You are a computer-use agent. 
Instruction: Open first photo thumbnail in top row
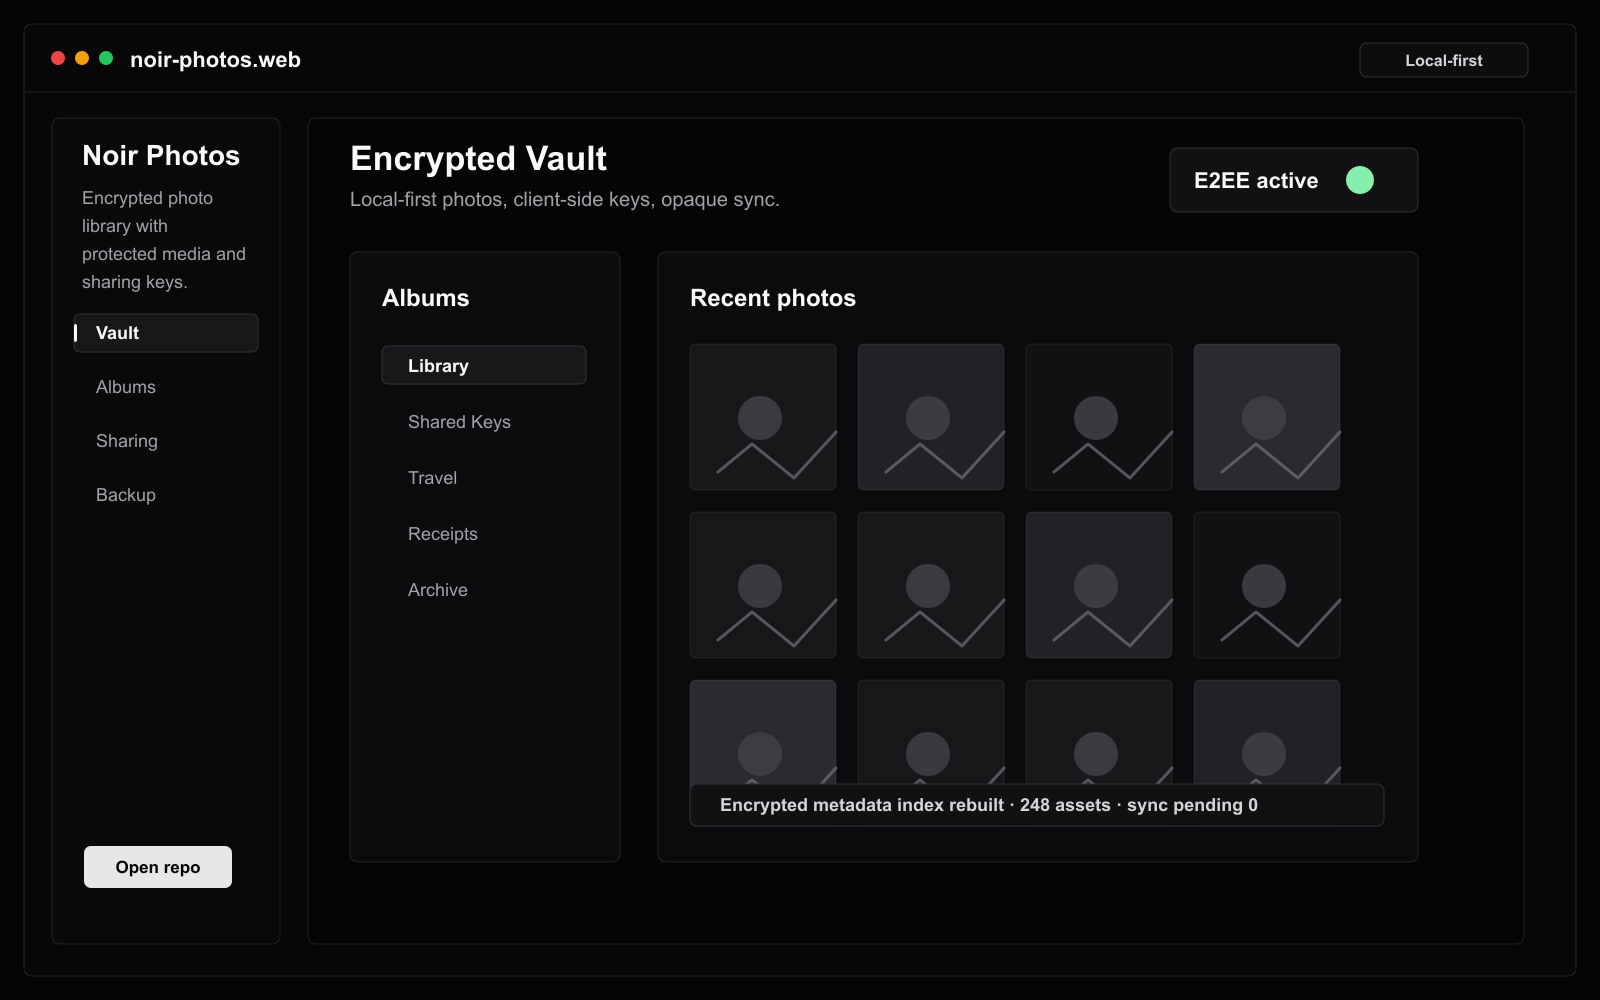[x=763, y=417]
